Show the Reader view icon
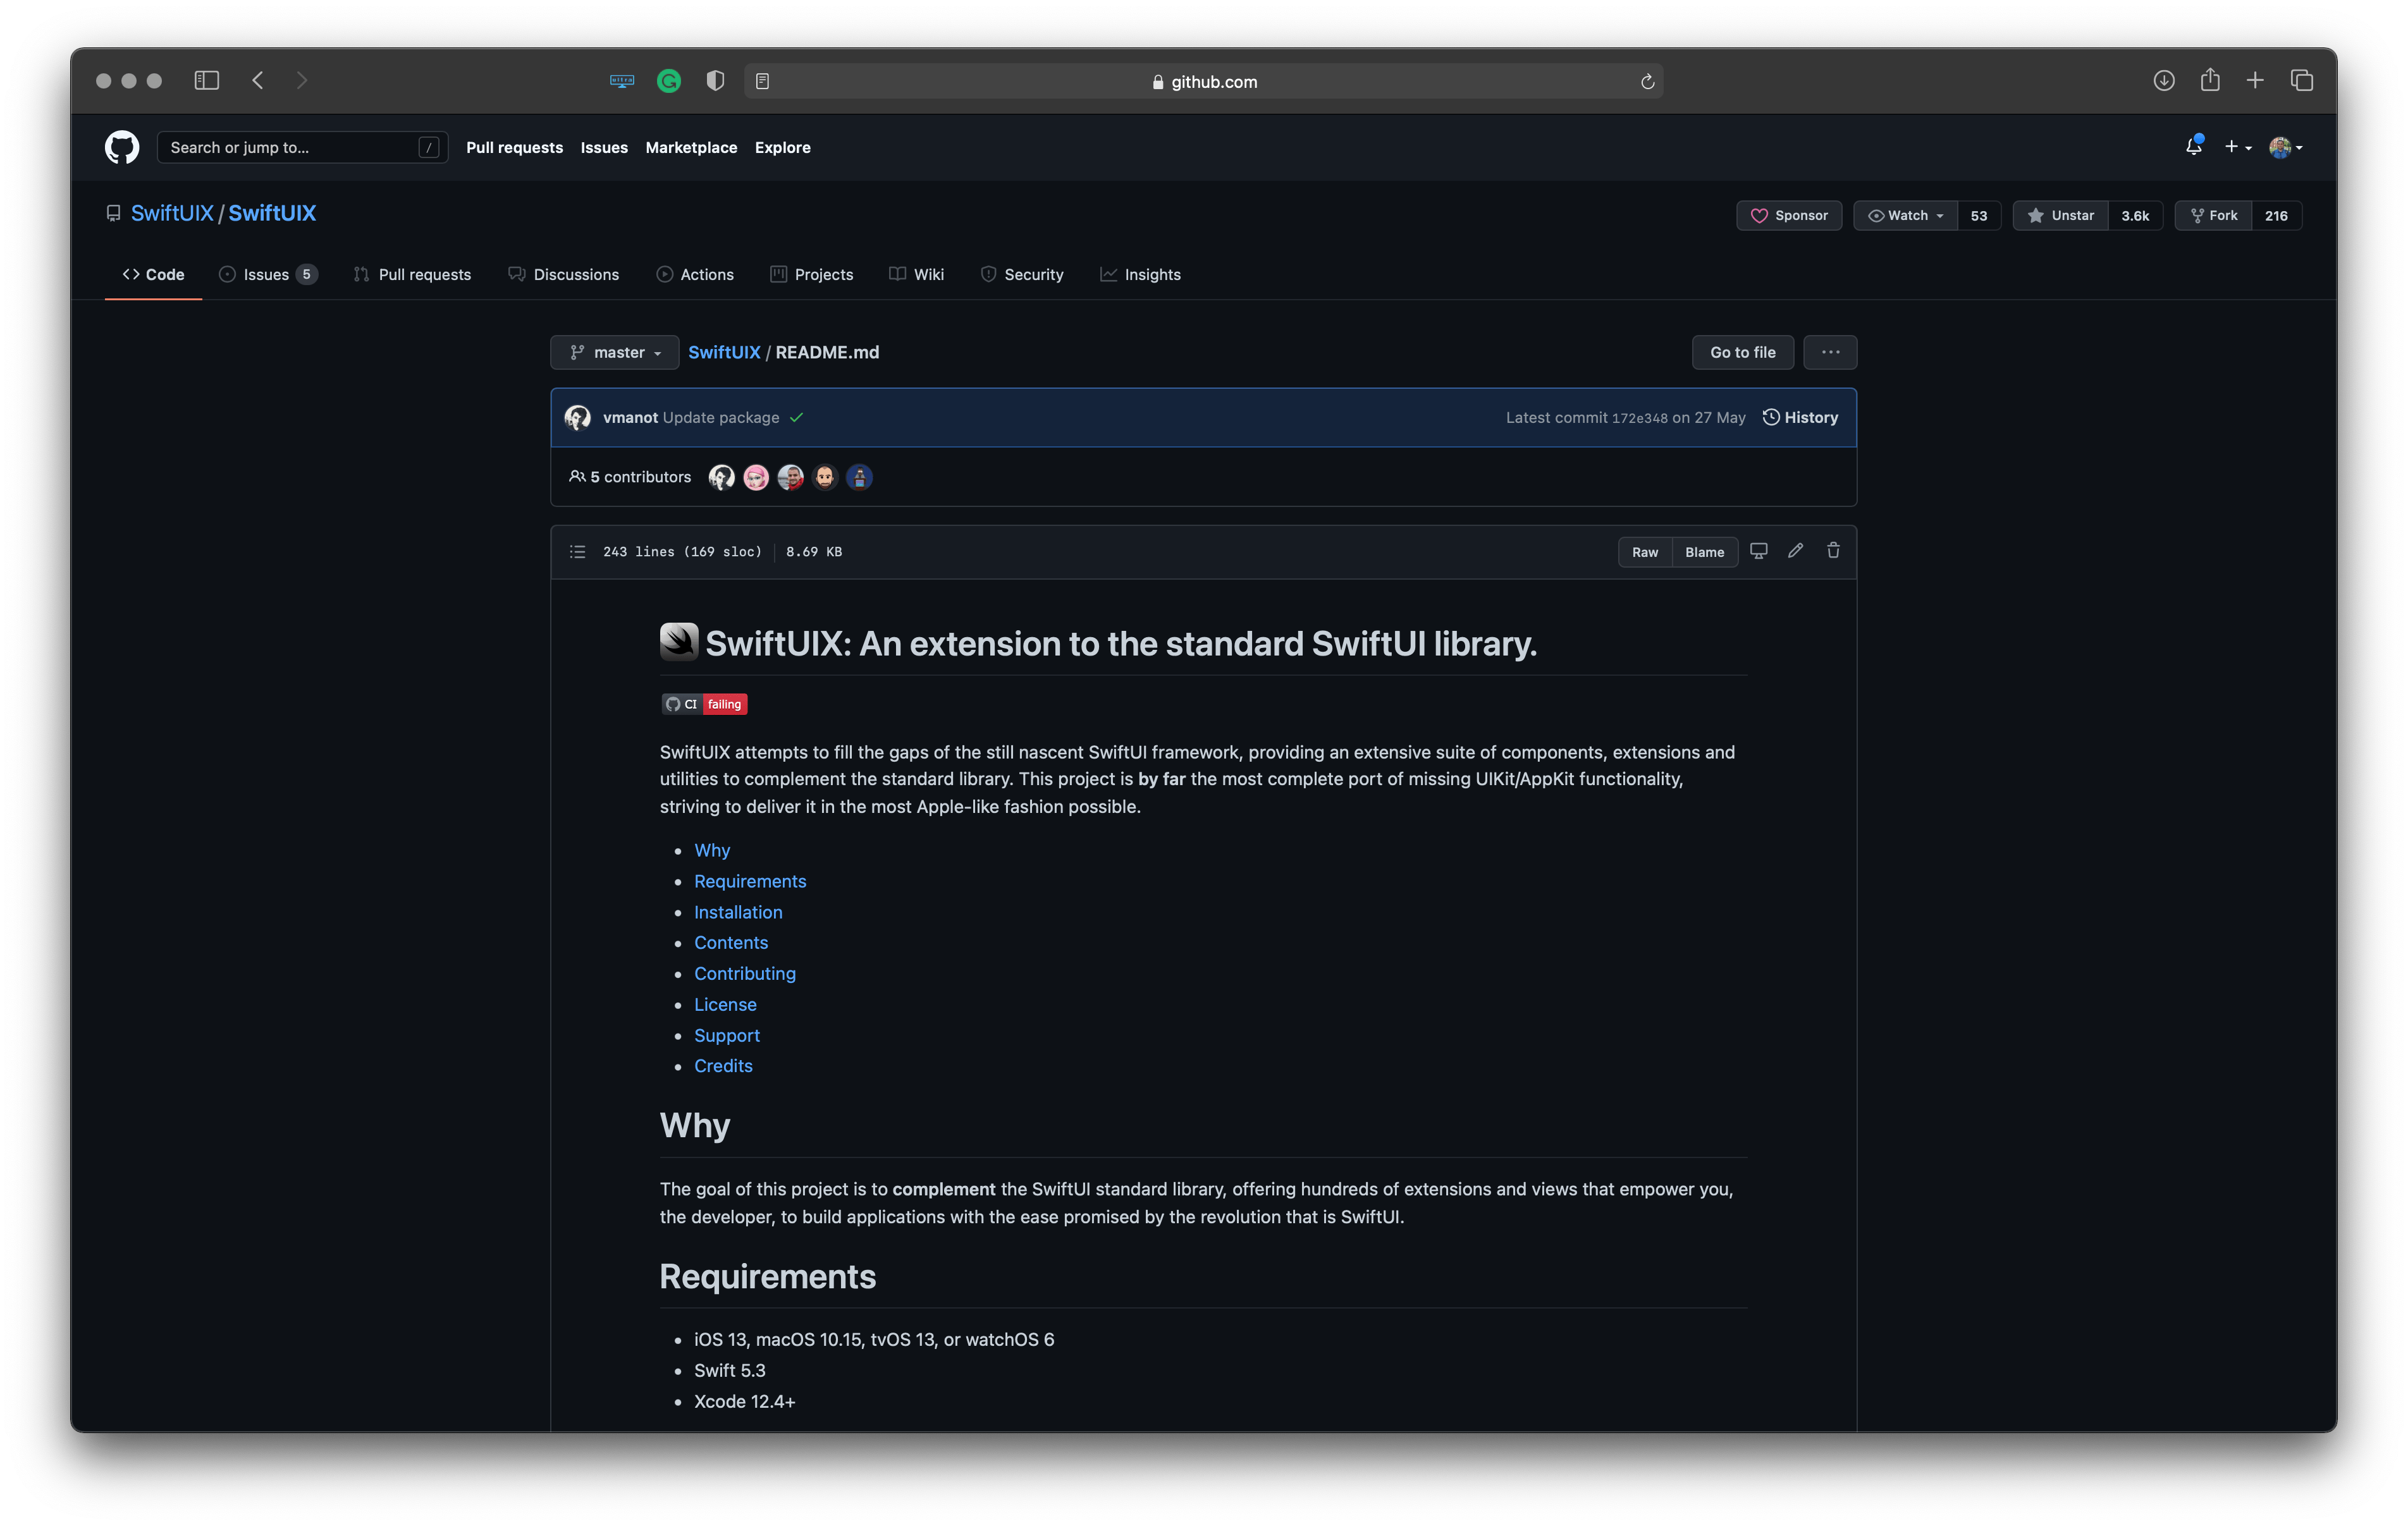The height and width of the screenshot is (1526, 2408). (762, 82)
